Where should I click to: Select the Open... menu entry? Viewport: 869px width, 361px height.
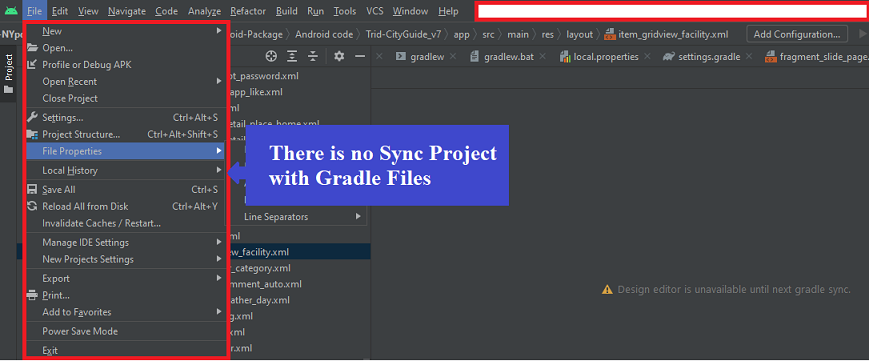tap(58, 48)
